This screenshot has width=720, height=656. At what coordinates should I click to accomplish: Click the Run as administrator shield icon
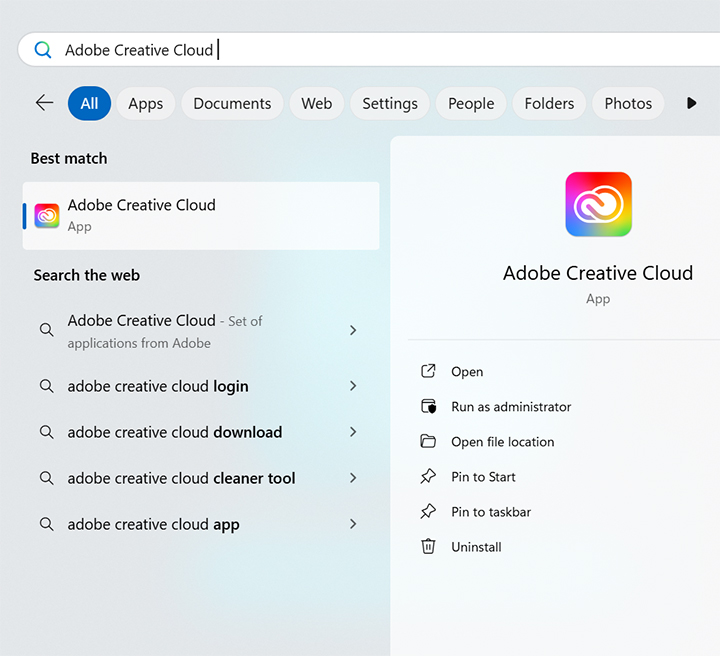(428, 407)
